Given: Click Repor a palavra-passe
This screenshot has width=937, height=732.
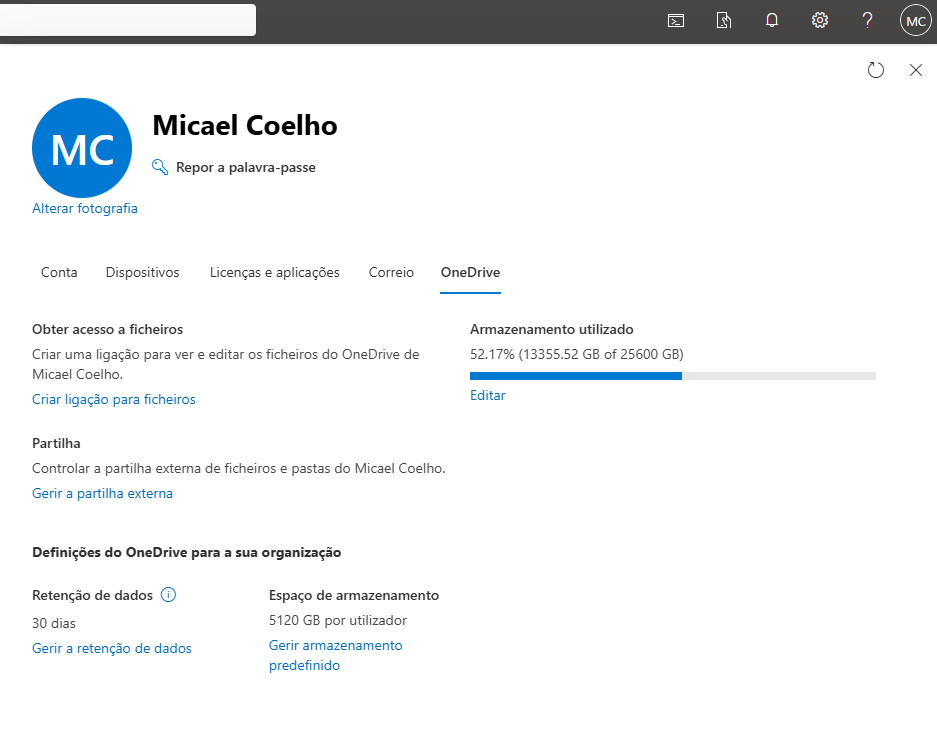Looking at the screenshot, I should click(246, 167).
